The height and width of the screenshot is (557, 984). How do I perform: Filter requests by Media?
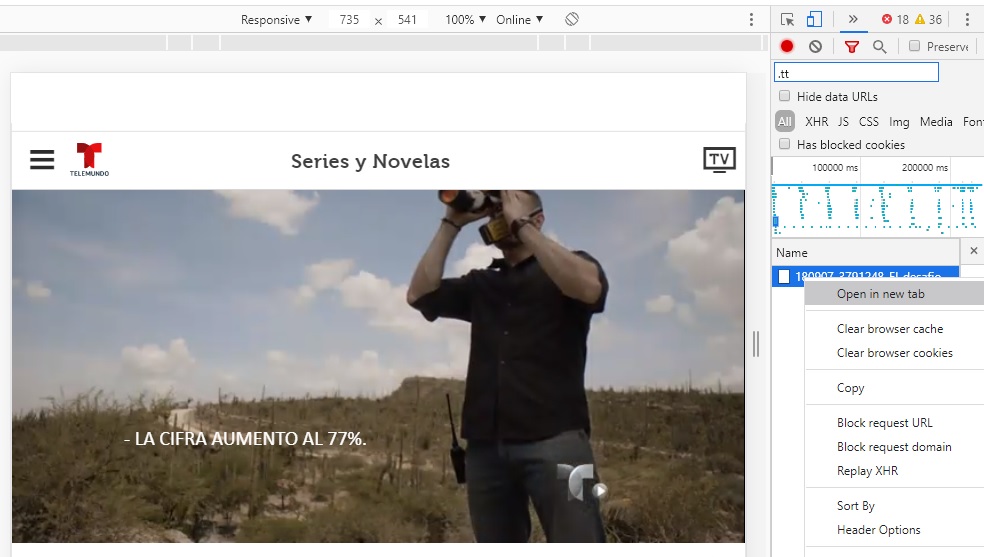coord(936,122)
